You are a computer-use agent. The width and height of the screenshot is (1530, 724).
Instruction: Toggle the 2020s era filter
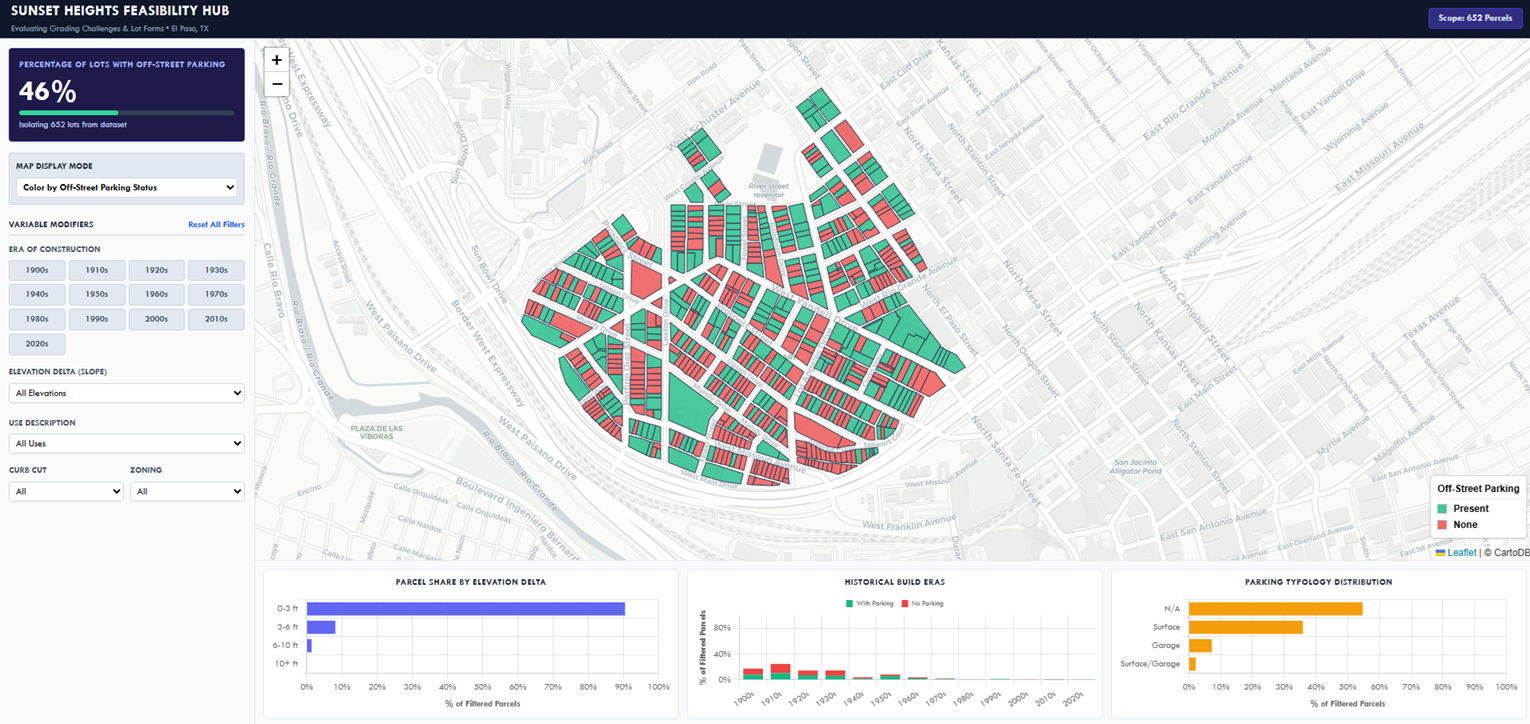pos(37,345)
